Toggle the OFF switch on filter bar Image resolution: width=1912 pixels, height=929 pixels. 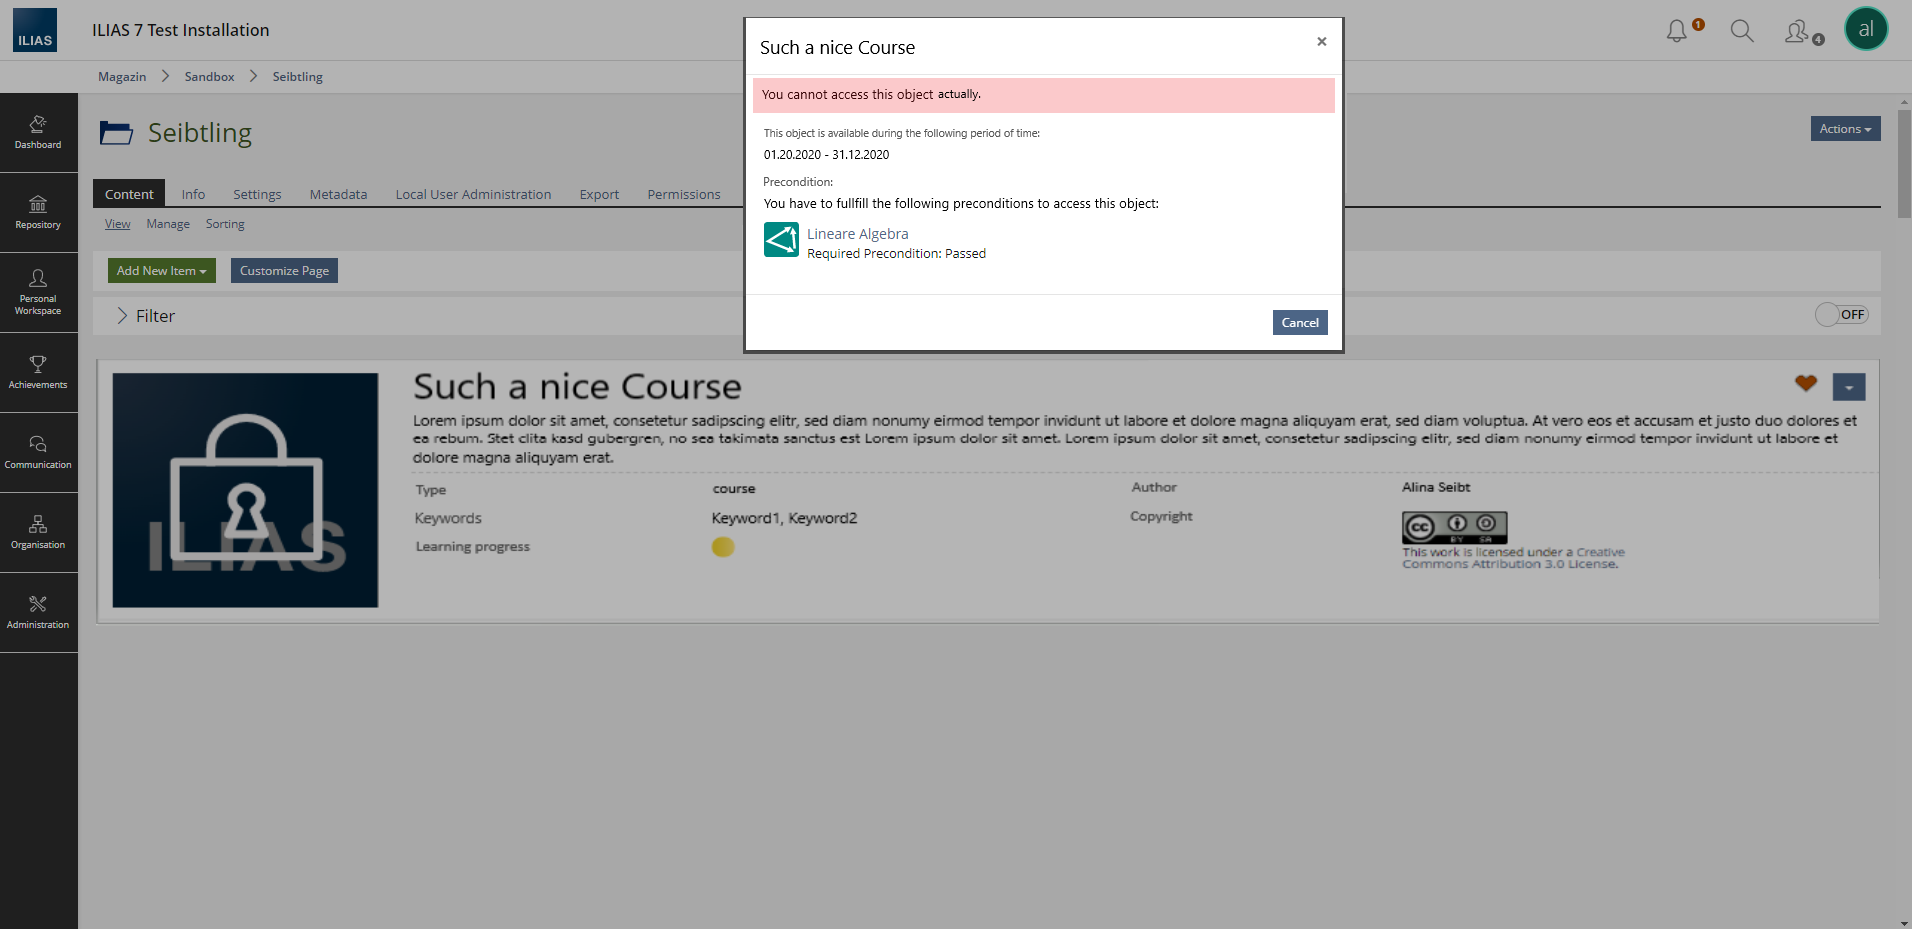click(1841, 315)
